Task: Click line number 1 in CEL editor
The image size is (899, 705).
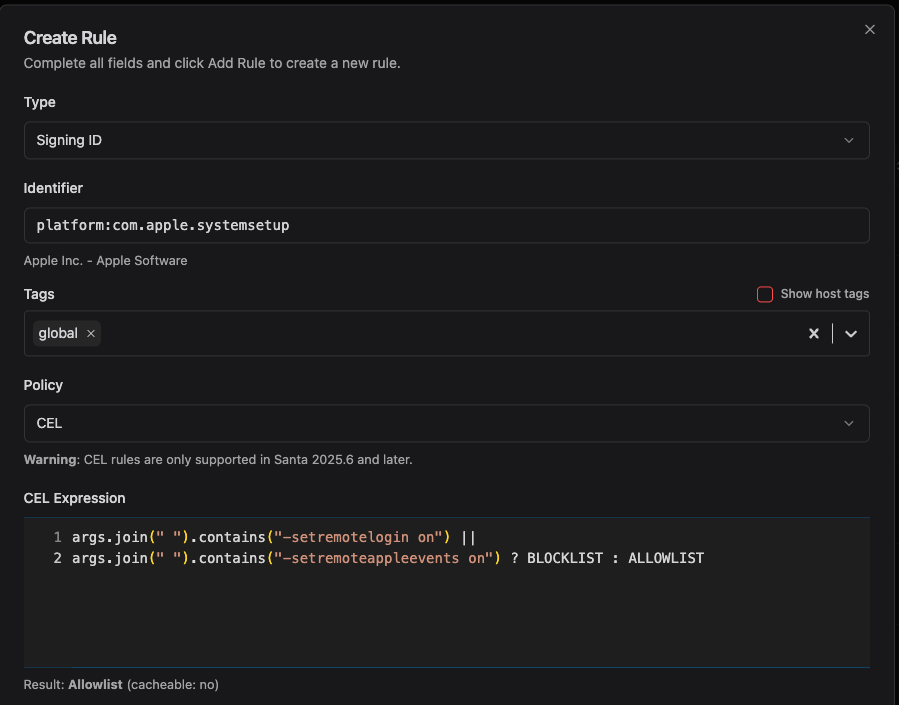Action: coord(57,537)
